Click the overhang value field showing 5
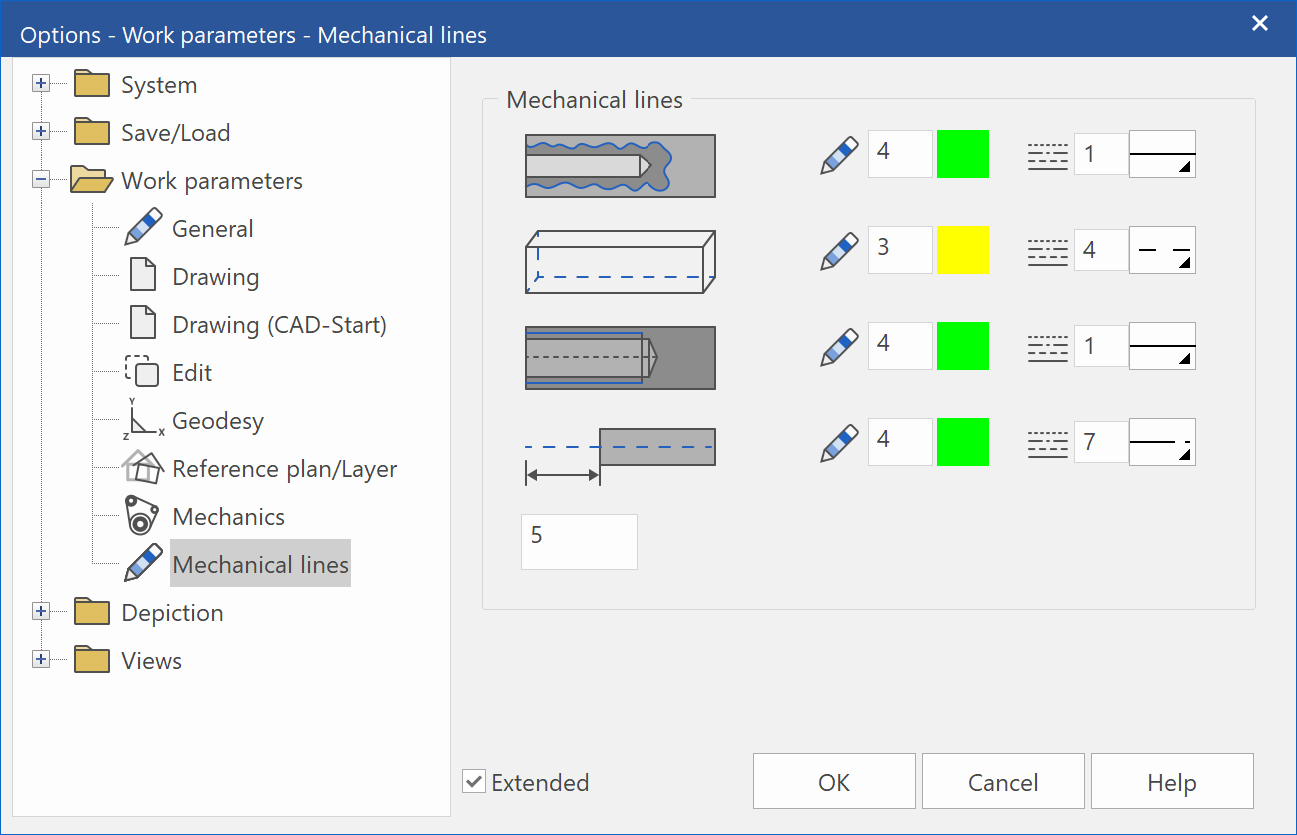1297x835 pixels. [579, 542]
